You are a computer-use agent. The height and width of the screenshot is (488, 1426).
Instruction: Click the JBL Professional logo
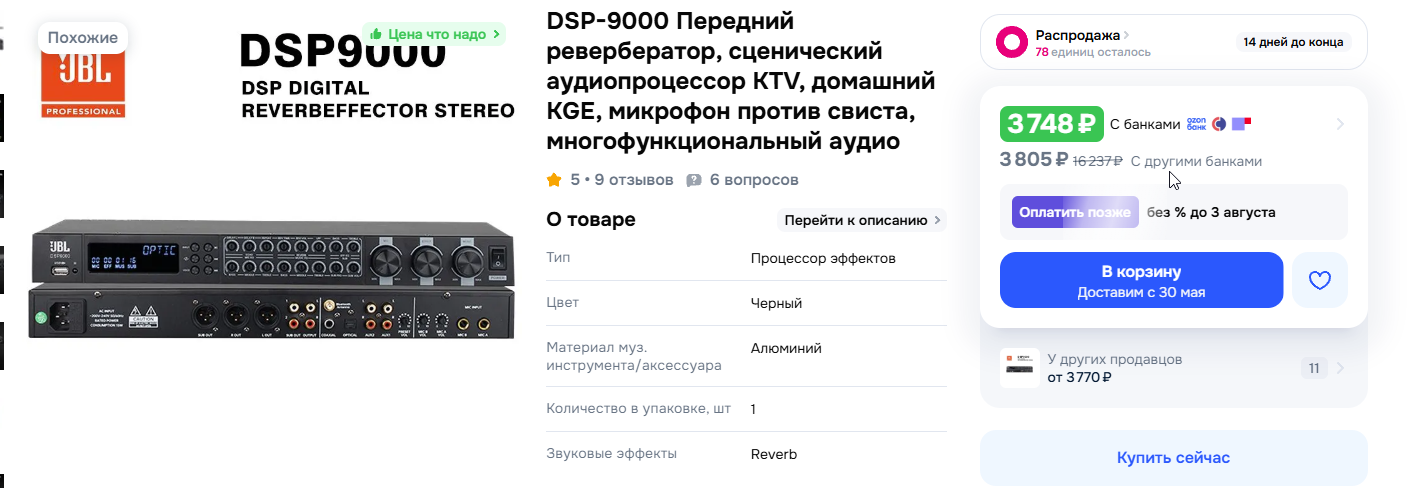[83, 84]
